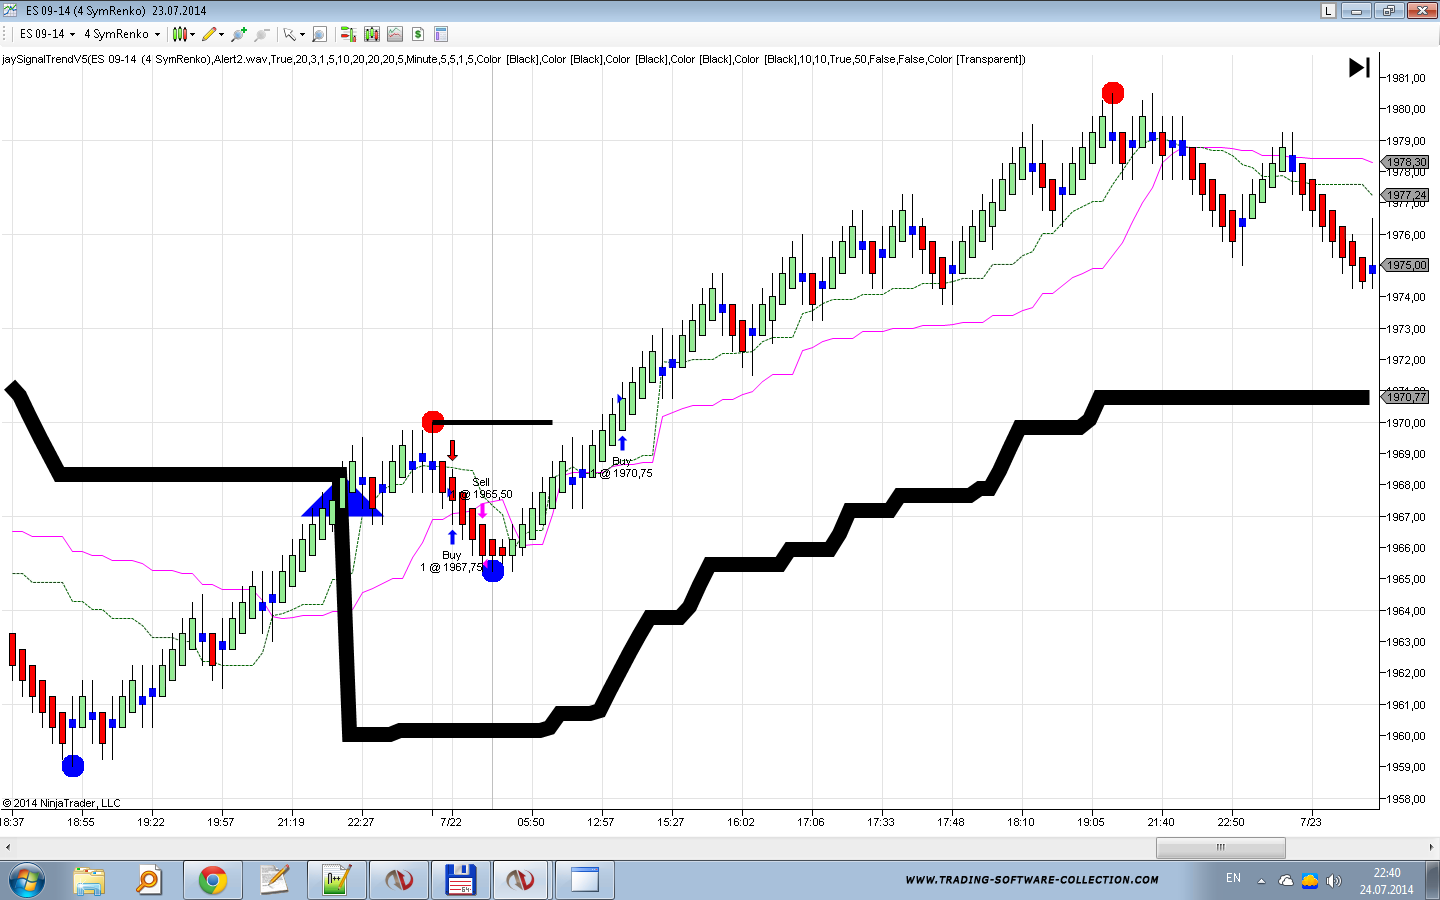Click the zoom frame magnifier icon
Screen dimensions: 1440x900
click(319, 34)
